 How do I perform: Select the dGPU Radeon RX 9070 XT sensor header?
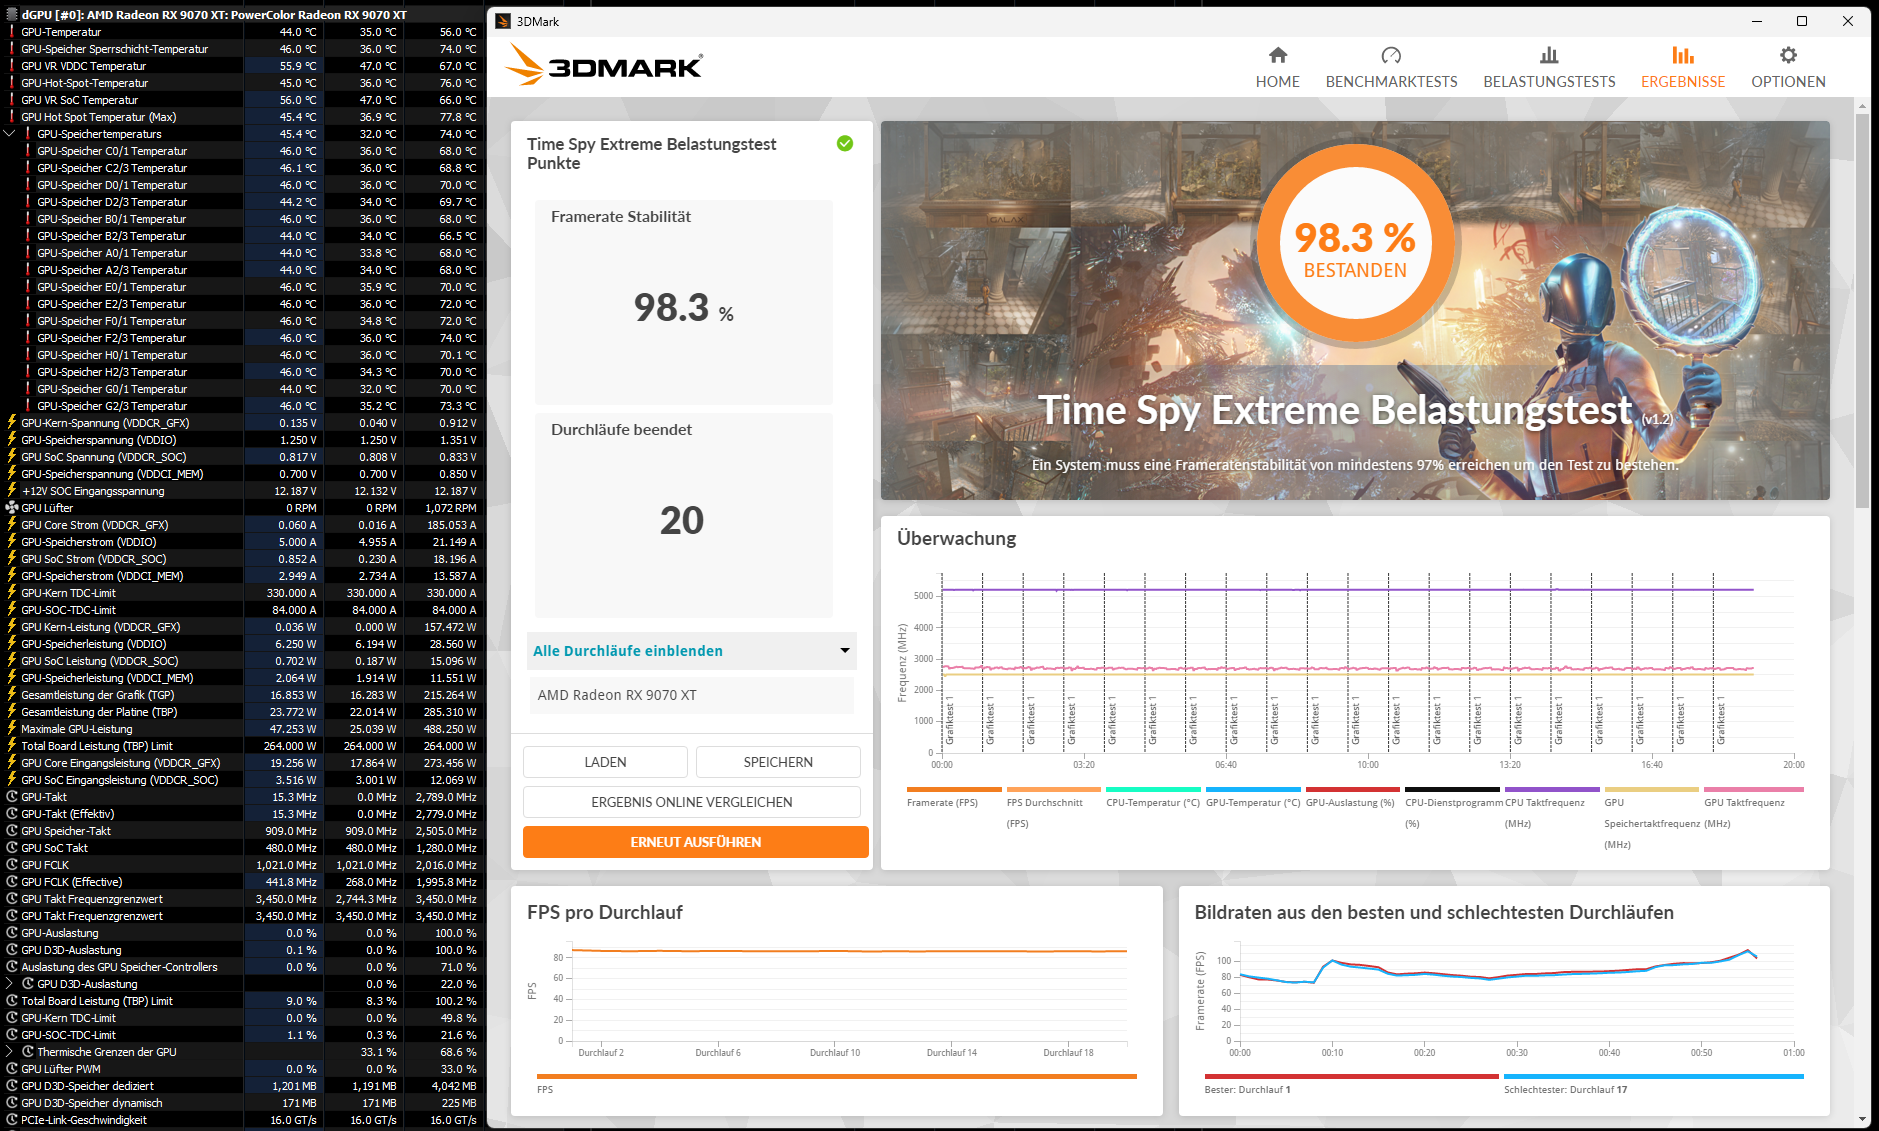point(243,15)
